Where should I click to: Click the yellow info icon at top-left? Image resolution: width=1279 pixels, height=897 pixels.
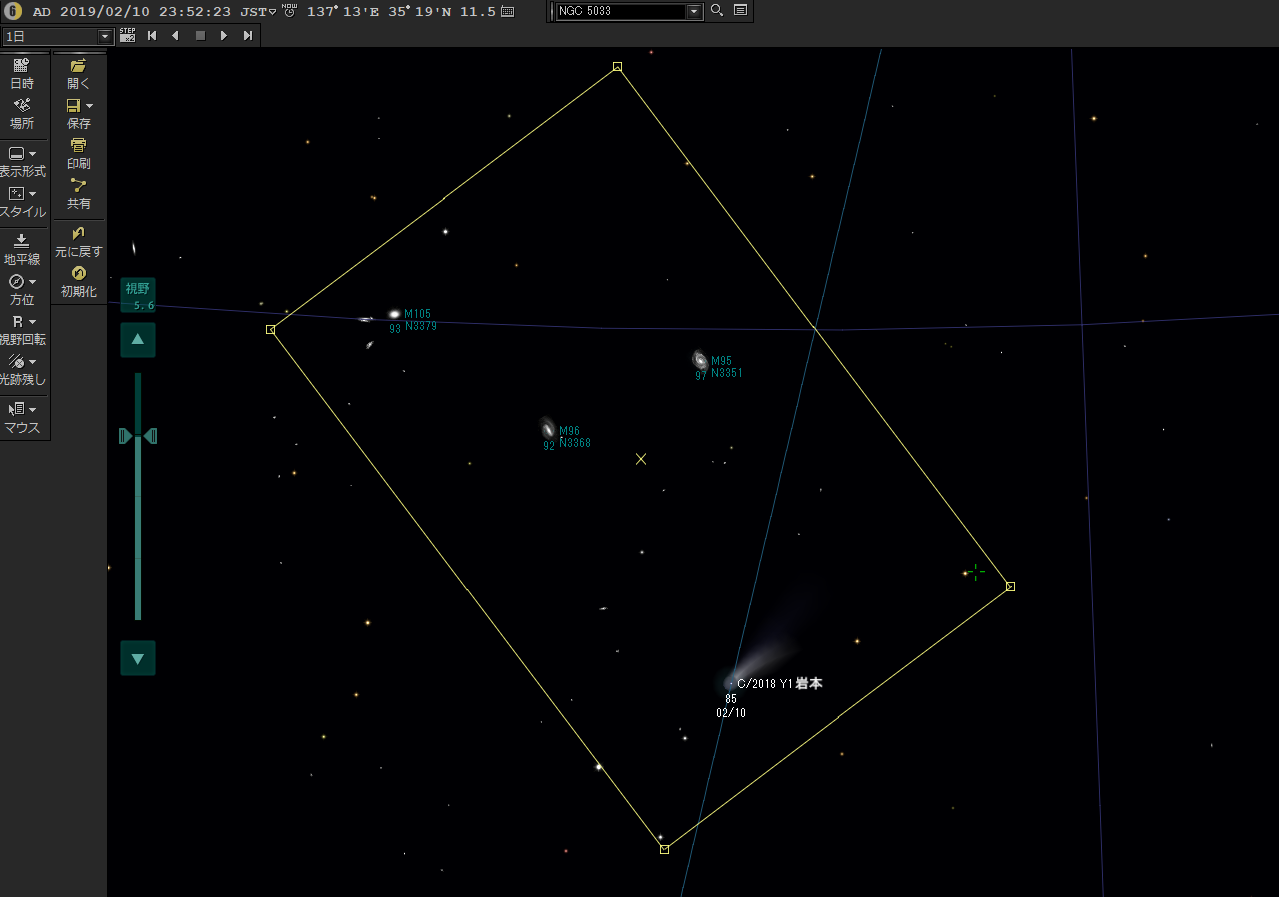click(14, 11)
